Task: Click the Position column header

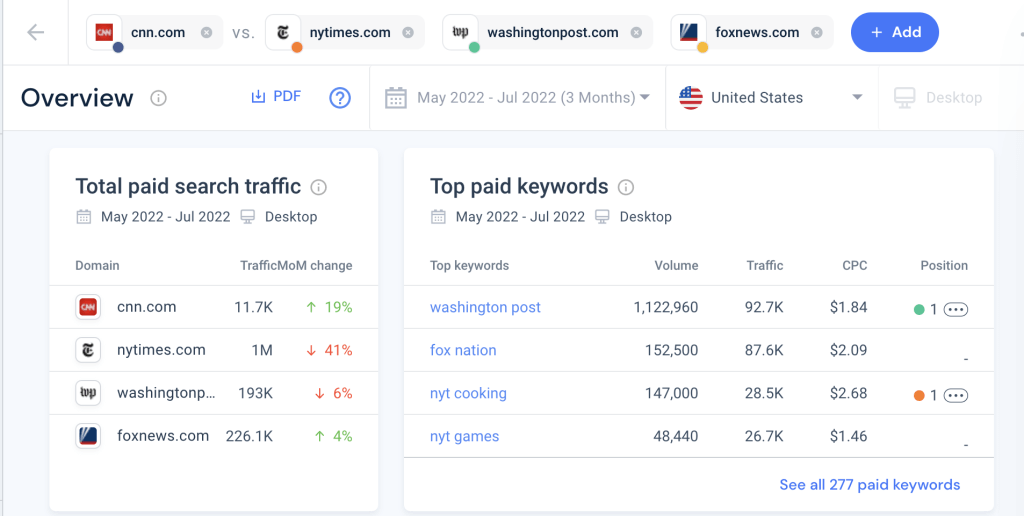Action: click(x=944, y=266)
